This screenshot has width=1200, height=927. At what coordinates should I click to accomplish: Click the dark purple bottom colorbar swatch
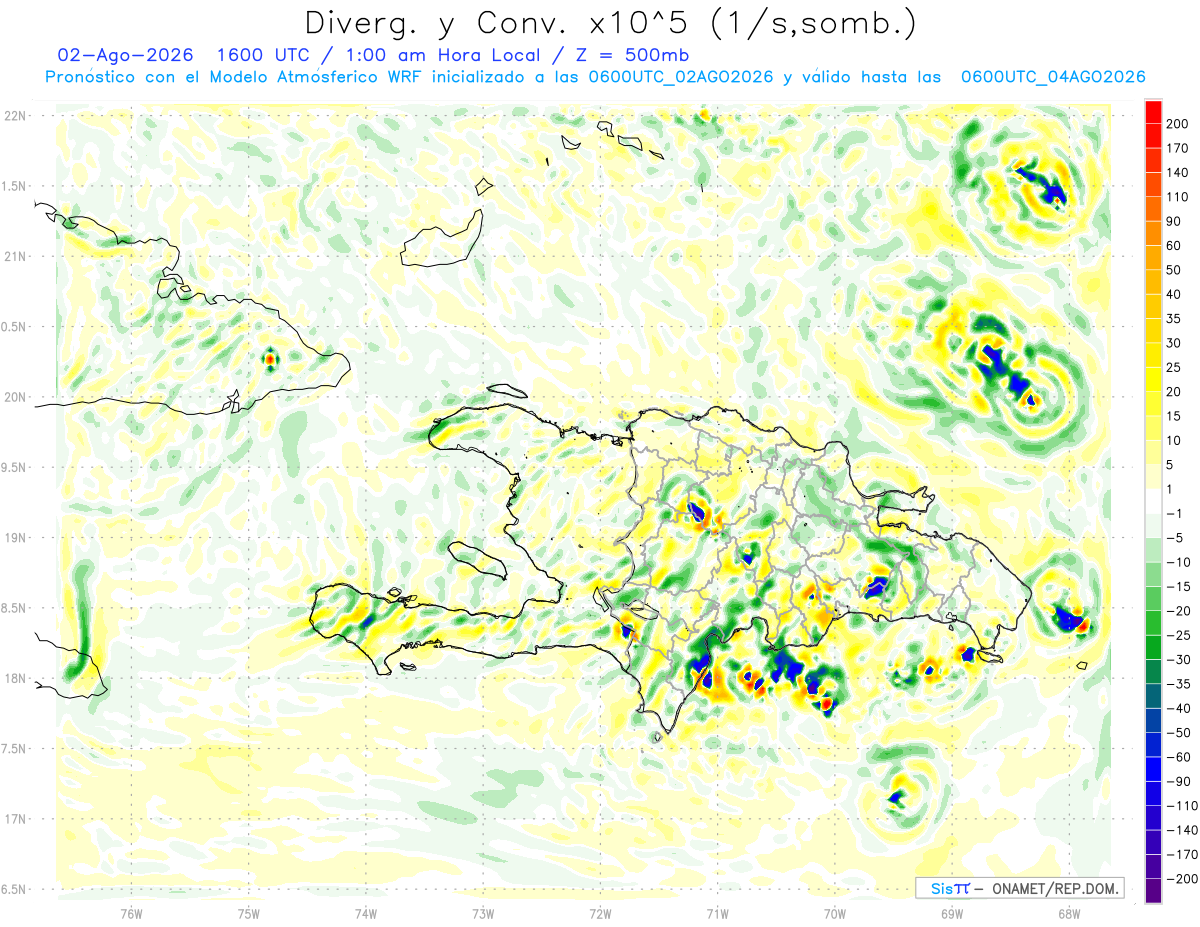1153,891
